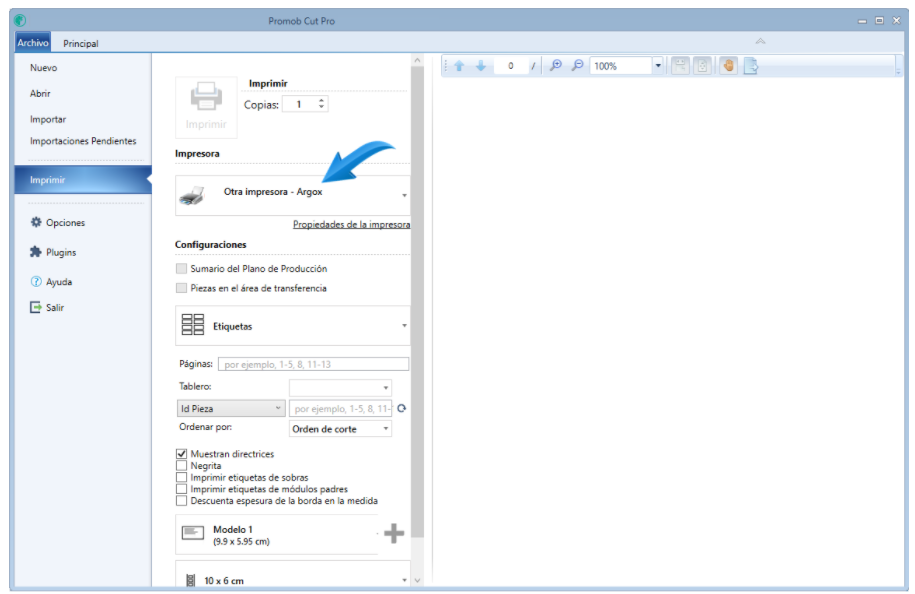Uncheck Muestran directrices
This screenshot has height=594, width=915.
coord(181,453)
